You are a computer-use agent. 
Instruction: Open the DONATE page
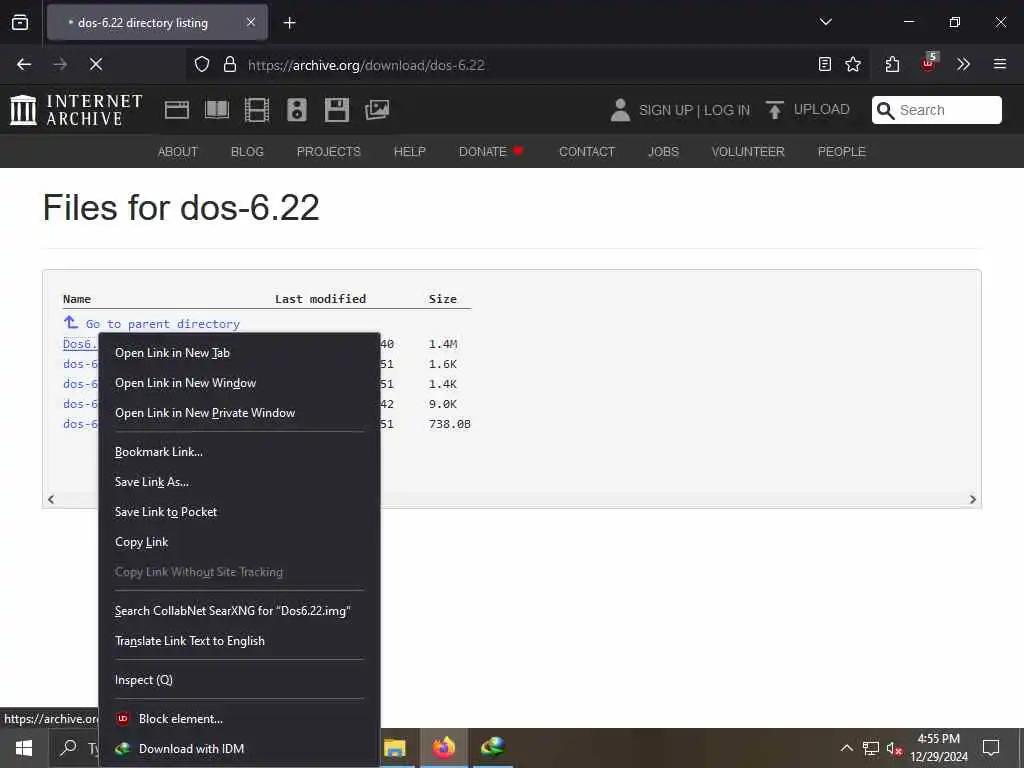click(491, 152)
